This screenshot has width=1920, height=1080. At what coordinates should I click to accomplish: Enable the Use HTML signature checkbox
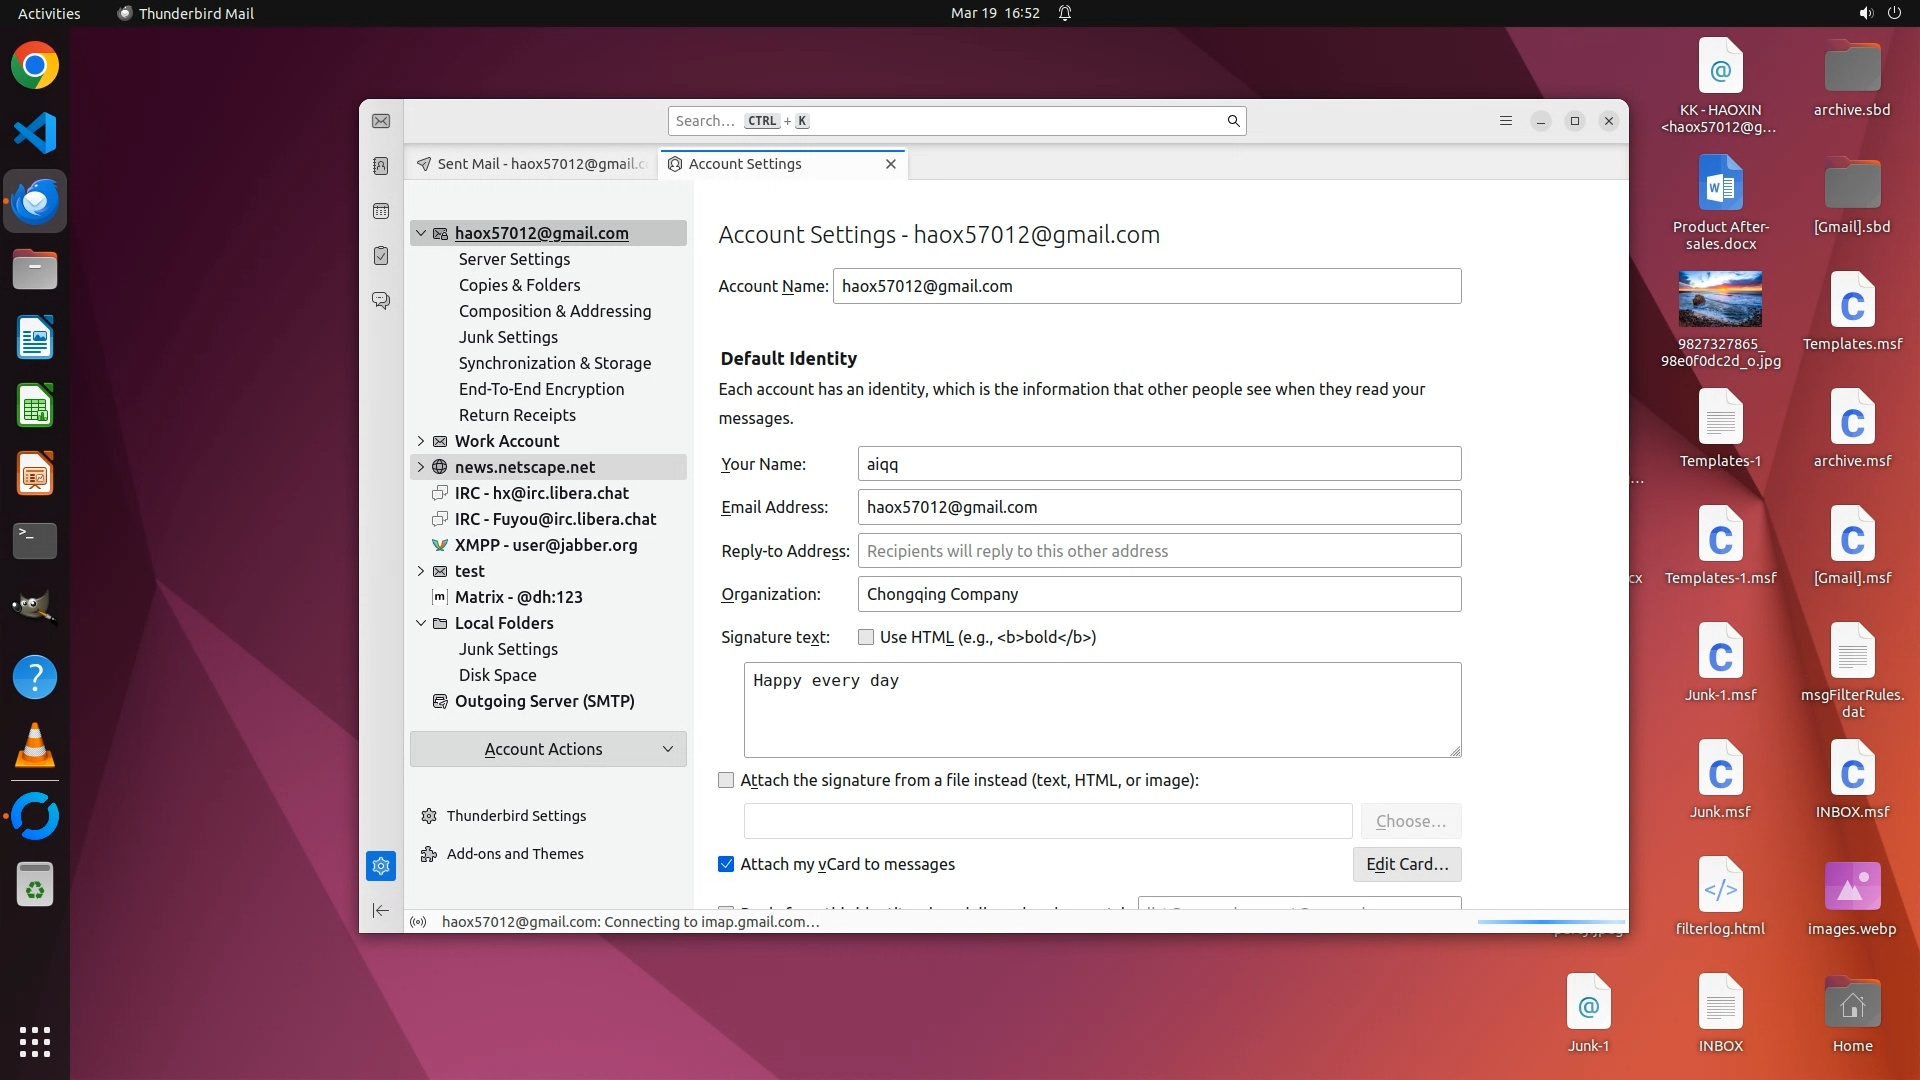(x=866, y=637)
